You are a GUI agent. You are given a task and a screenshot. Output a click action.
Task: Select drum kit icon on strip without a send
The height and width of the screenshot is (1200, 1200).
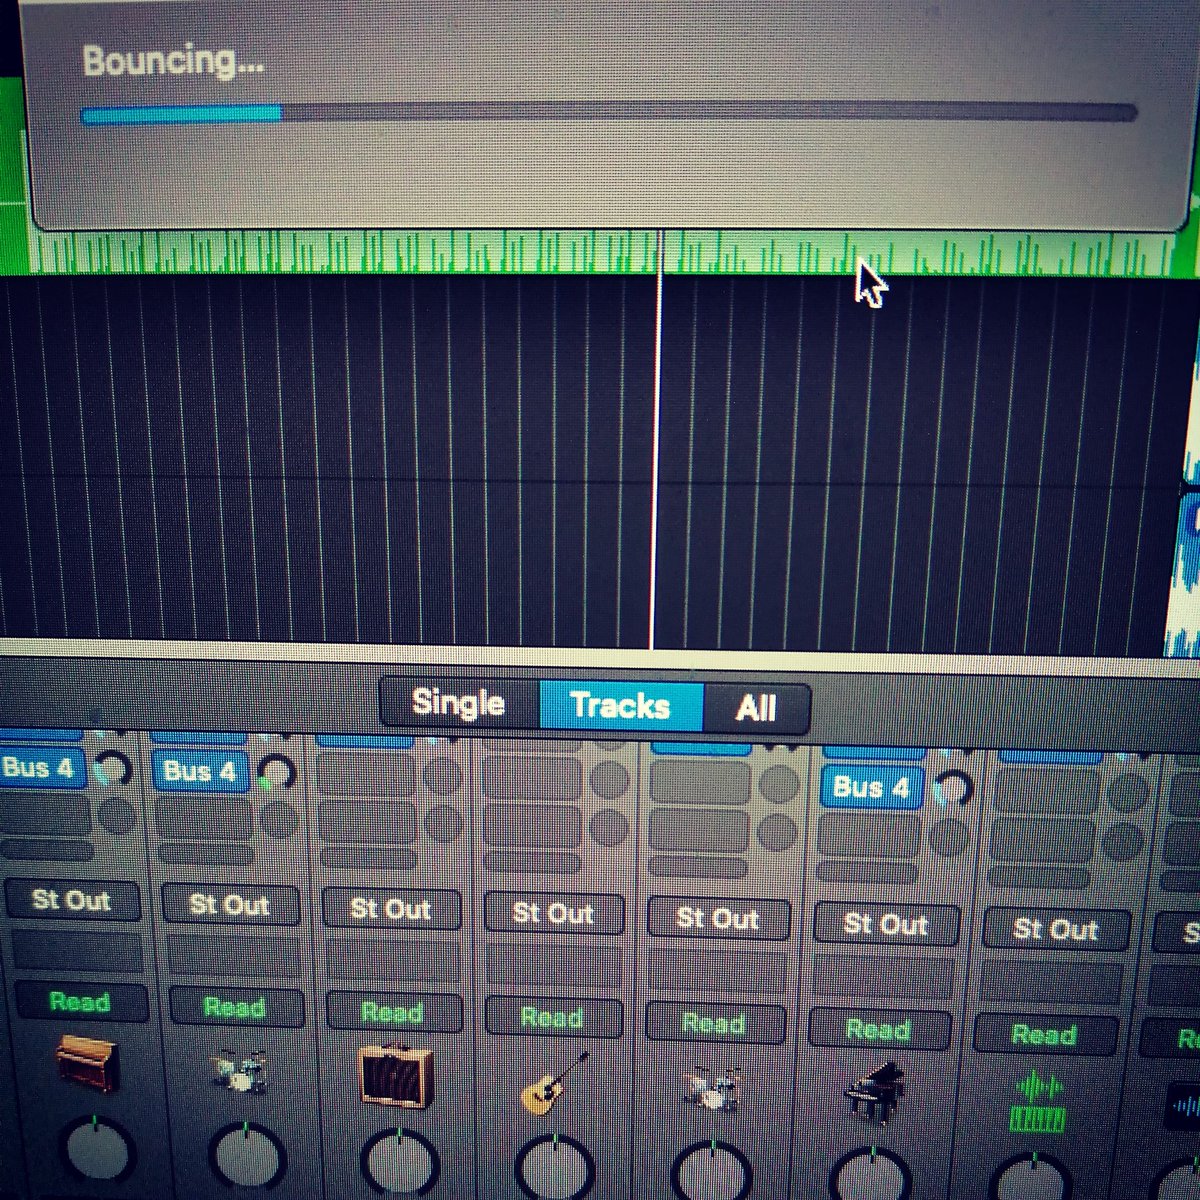[x=714, y=1088]
